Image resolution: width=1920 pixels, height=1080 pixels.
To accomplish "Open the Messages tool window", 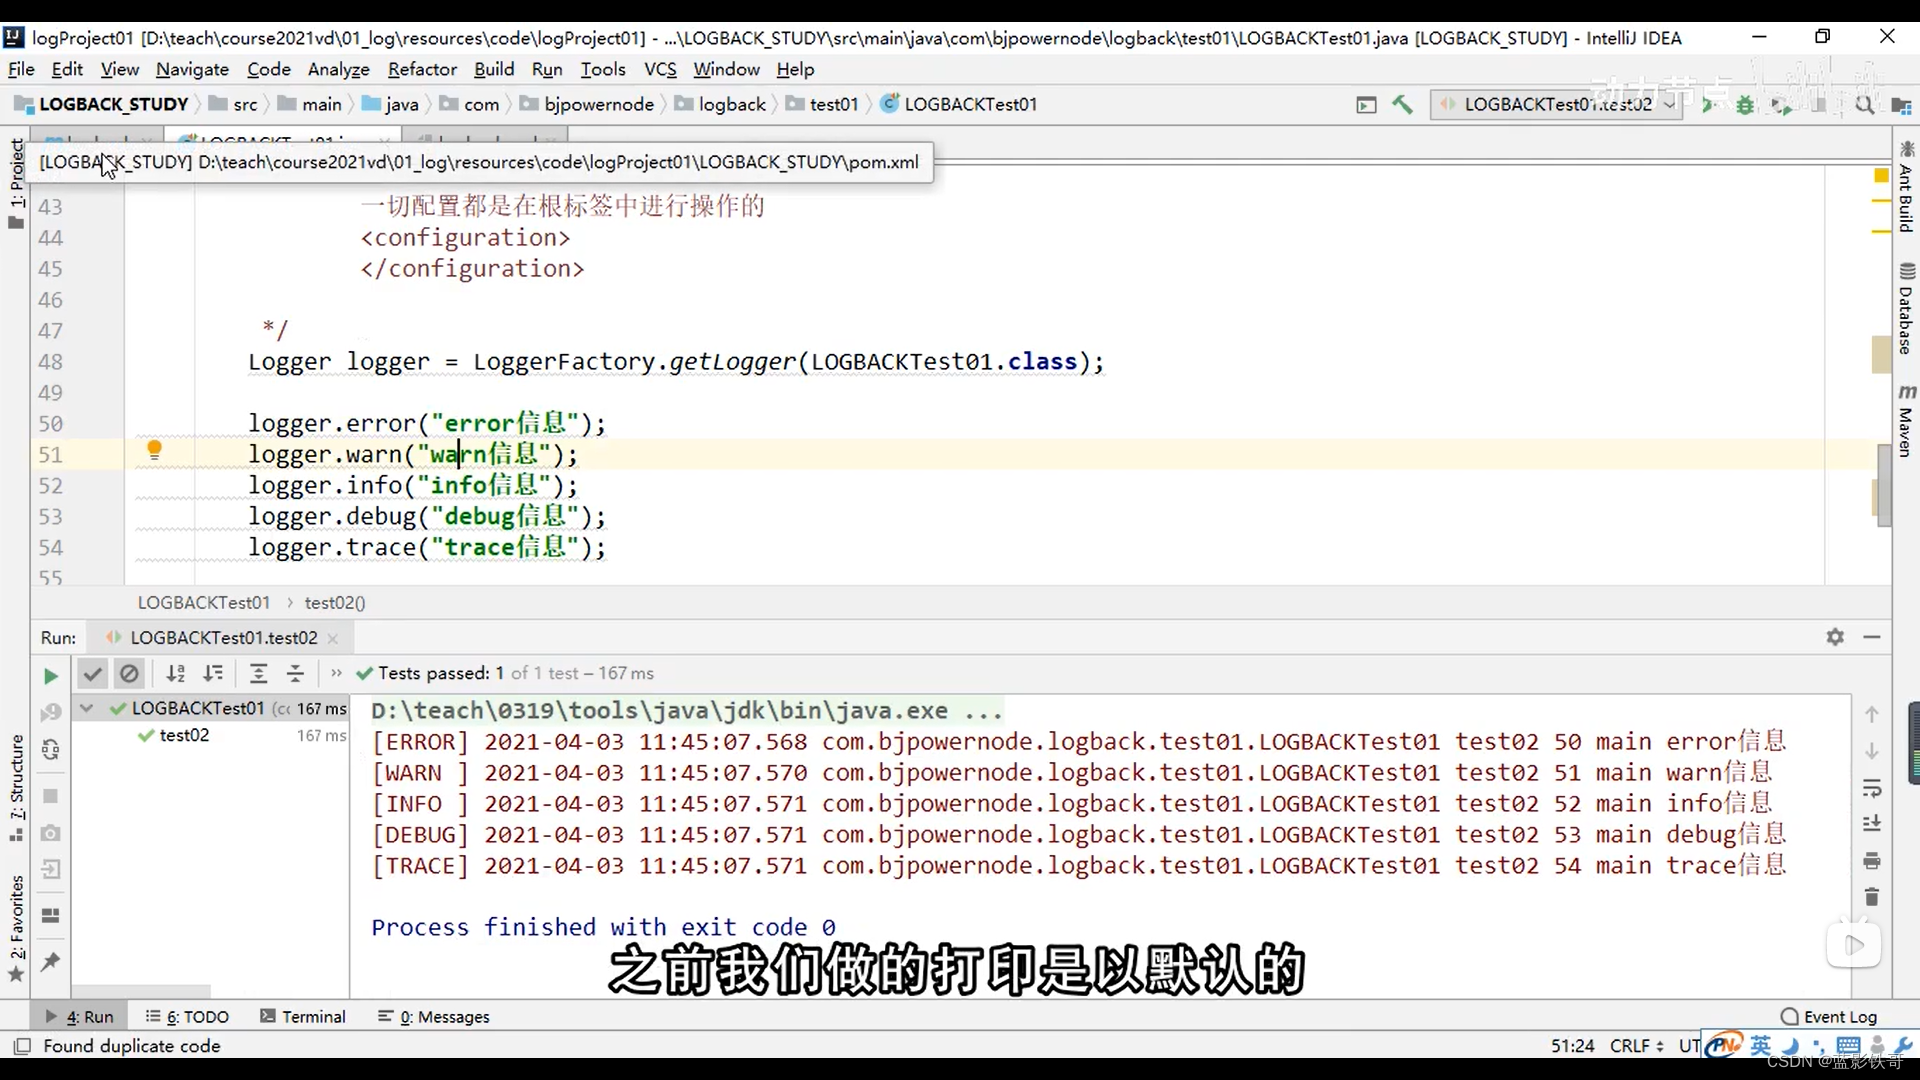I will (434, 1017).
